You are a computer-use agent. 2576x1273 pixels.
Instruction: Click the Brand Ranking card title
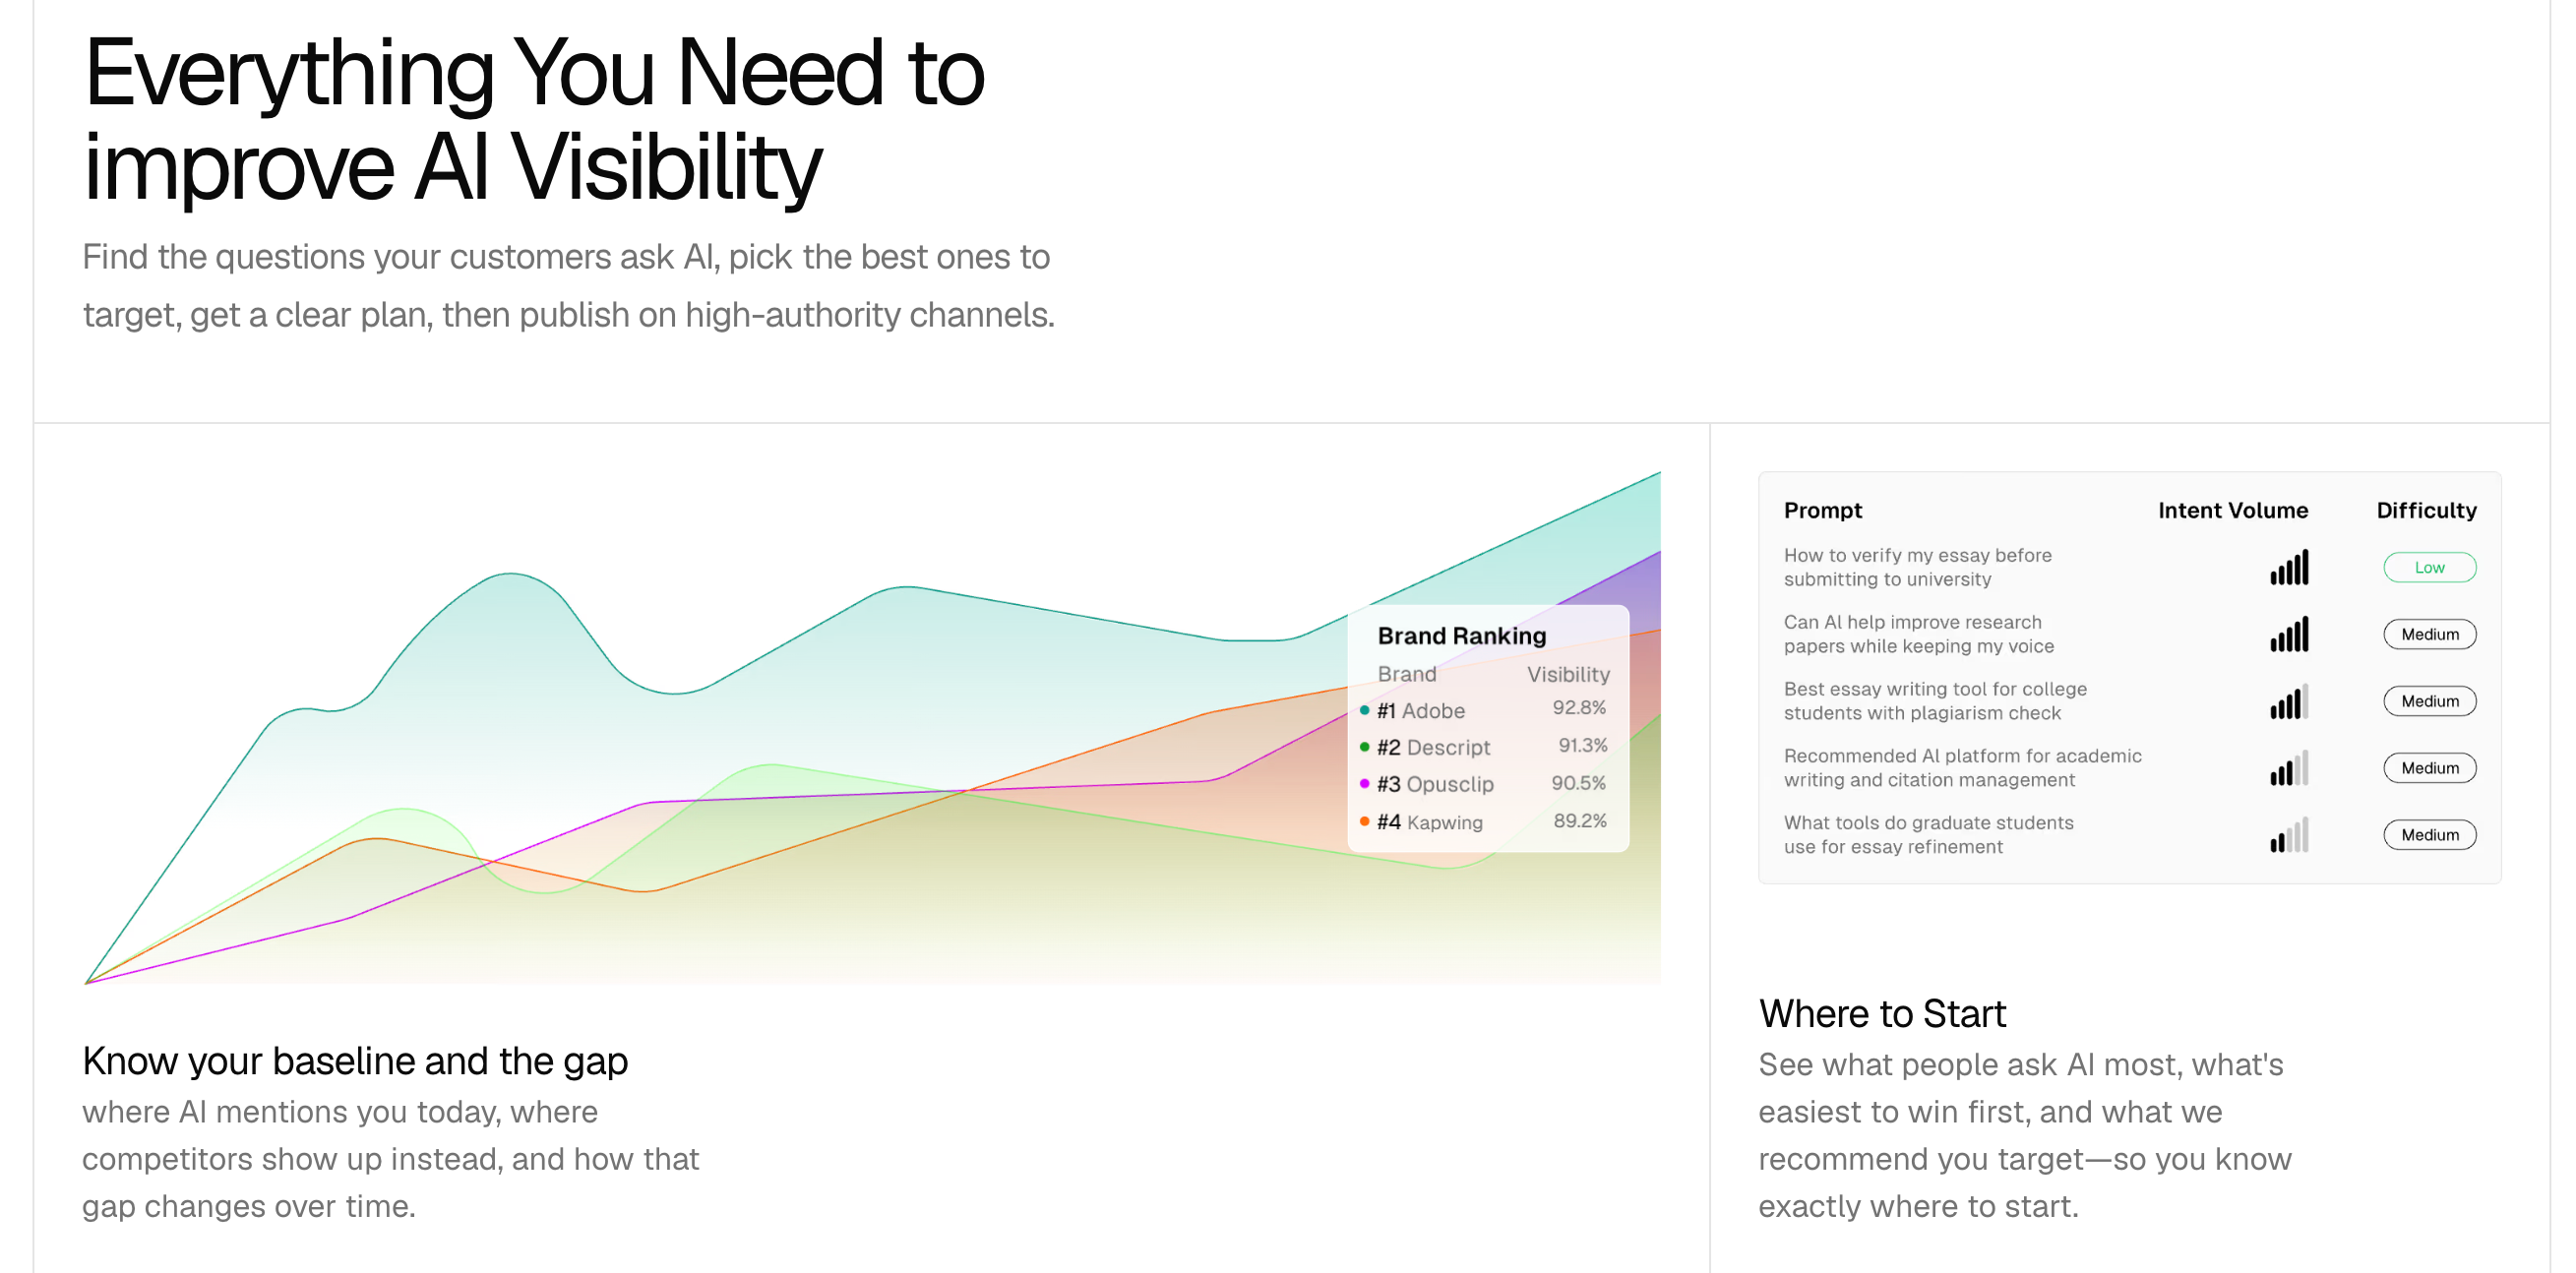click(1461, 636)
